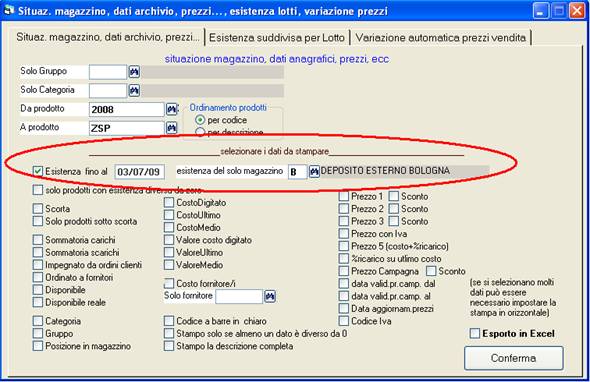The width and height of the screenshot is (590, 382).
Task: Tick Sconto checkbox beside Prezzo 3
Action: 394,221
